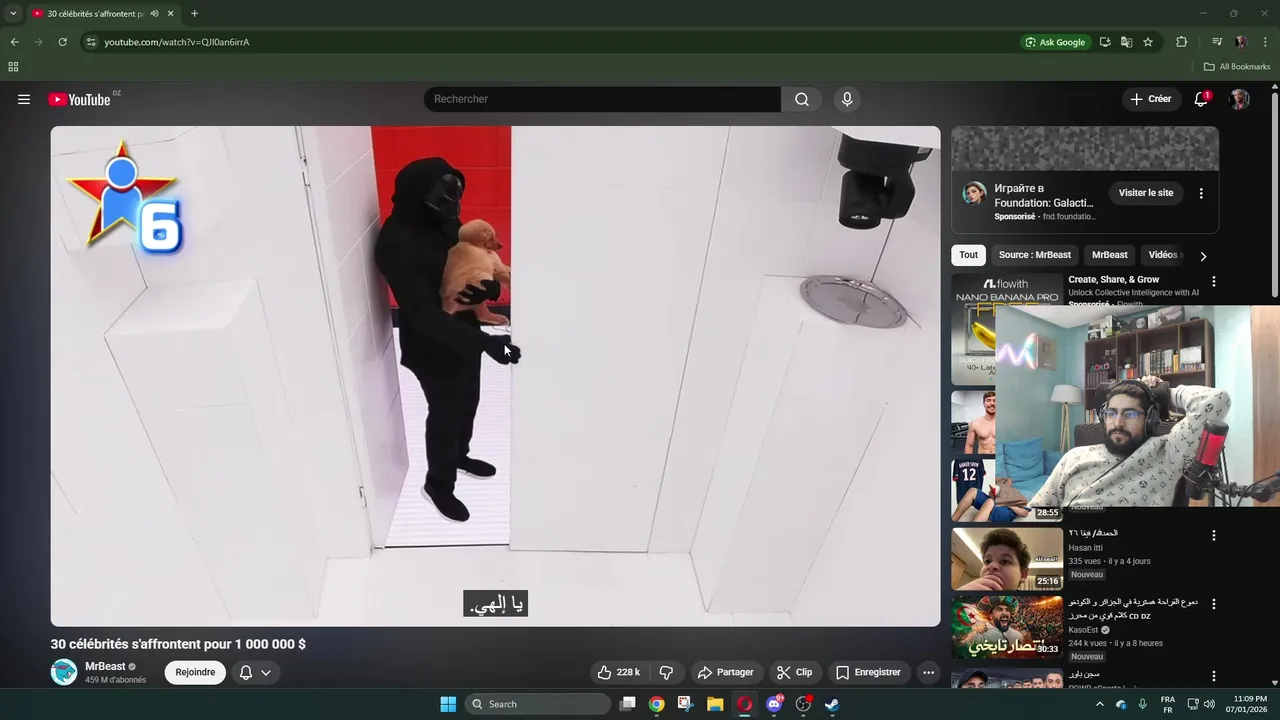Viewport: 1280px width, 720px height.
Task: Dislike the MrBeast video
Action: click(666, 672)
